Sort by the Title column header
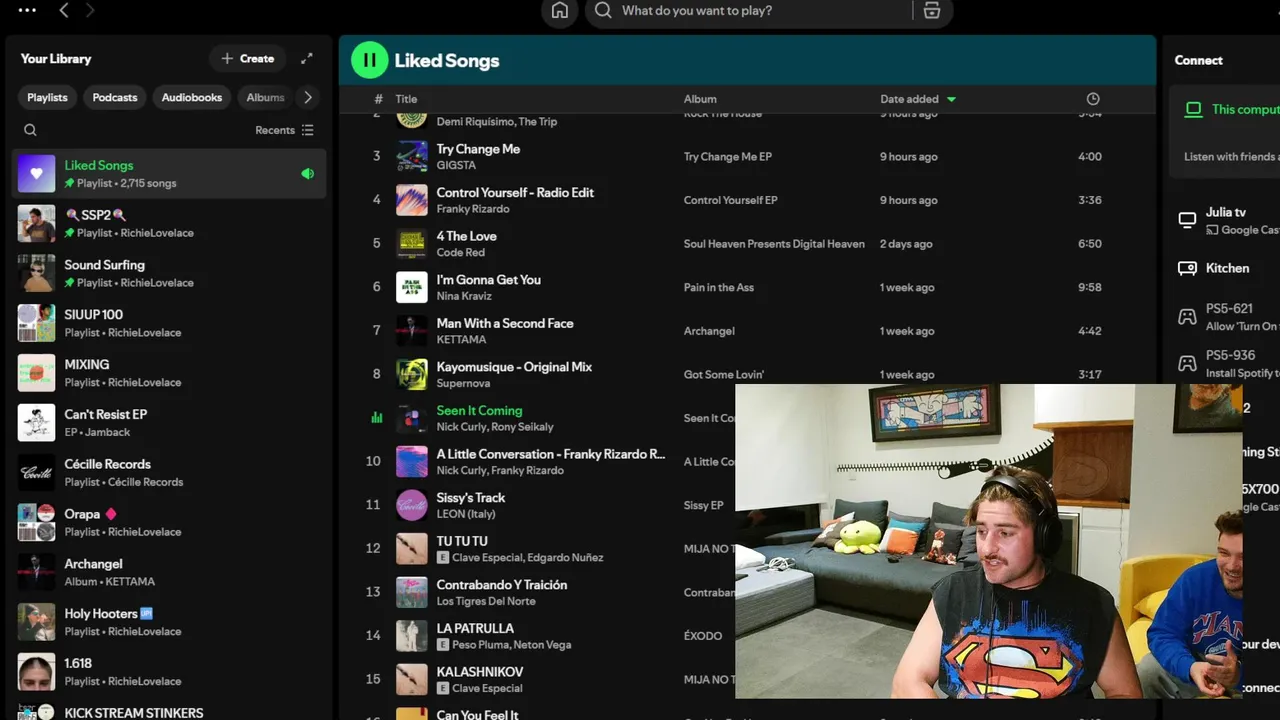Image resolution: width=1280 pixels, height=720 pixels. click(406, 99)
